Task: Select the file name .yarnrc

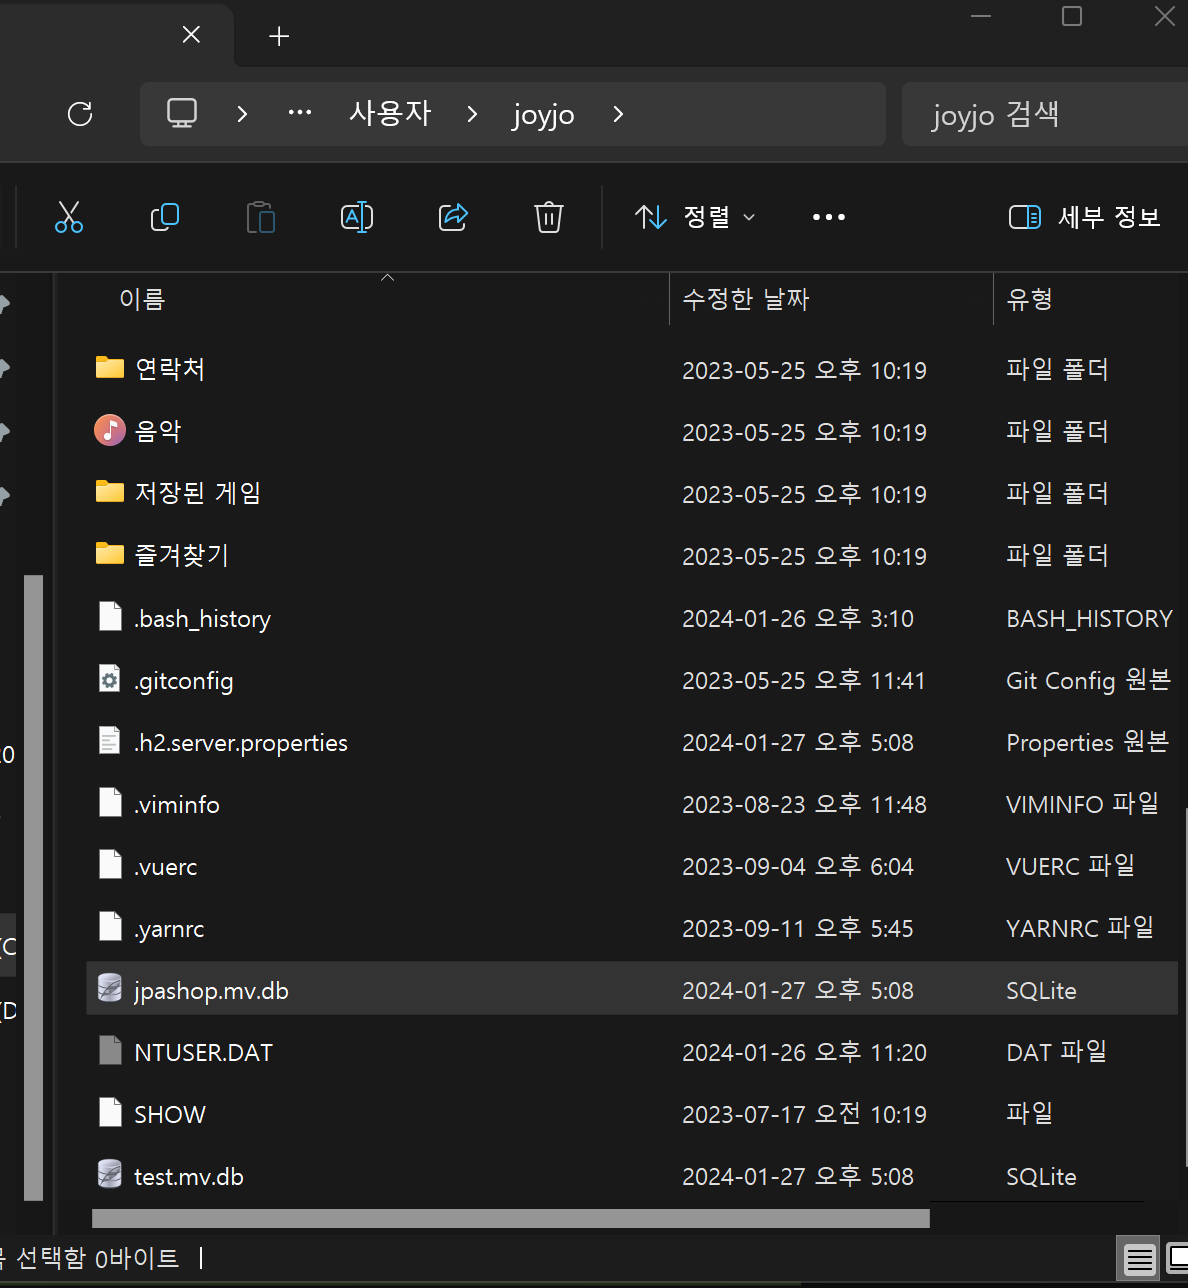Action: click(169, 929)
